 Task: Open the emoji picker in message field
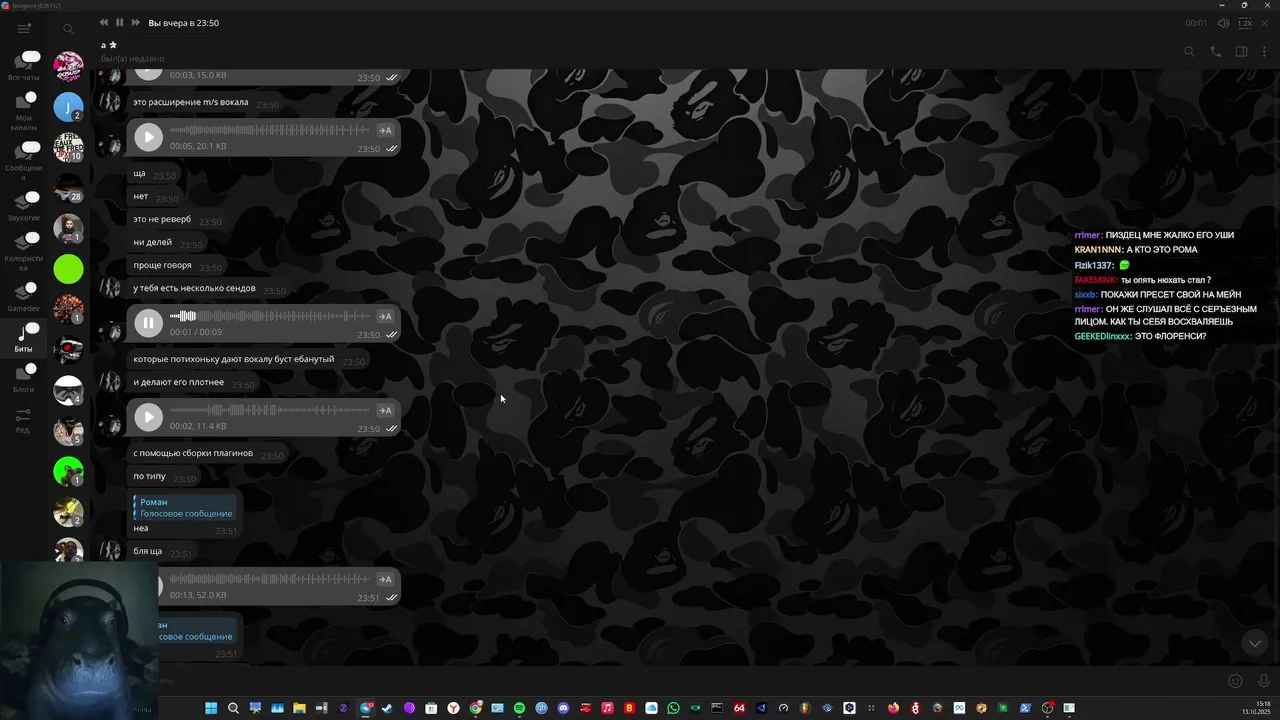[x=1235, y=681]
